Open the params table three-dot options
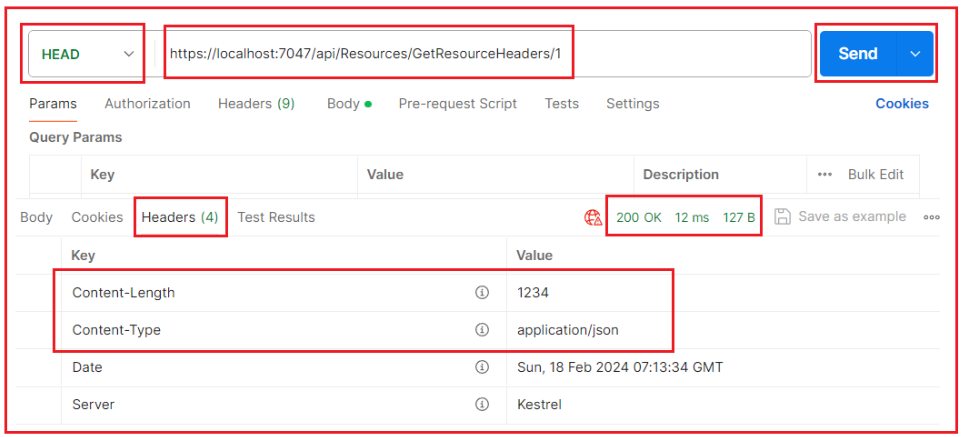Screen dimensions: 962x437 click(x=825, y=174)
